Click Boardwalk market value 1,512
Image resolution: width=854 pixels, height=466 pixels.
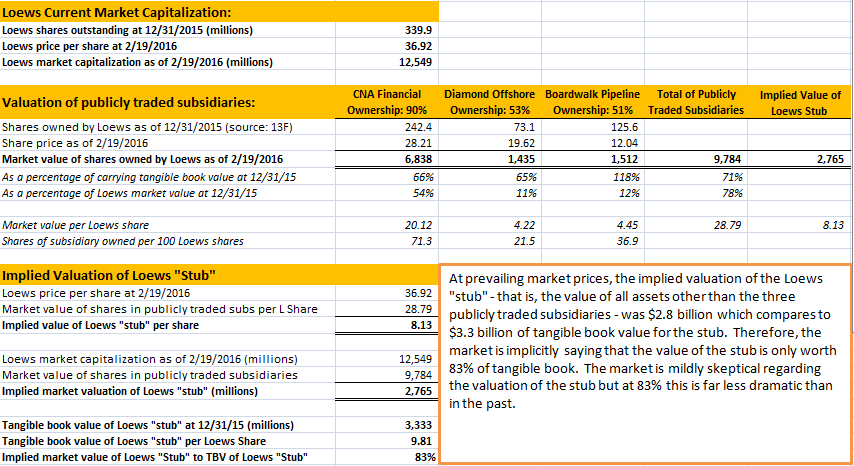click(x=624, y=159)
